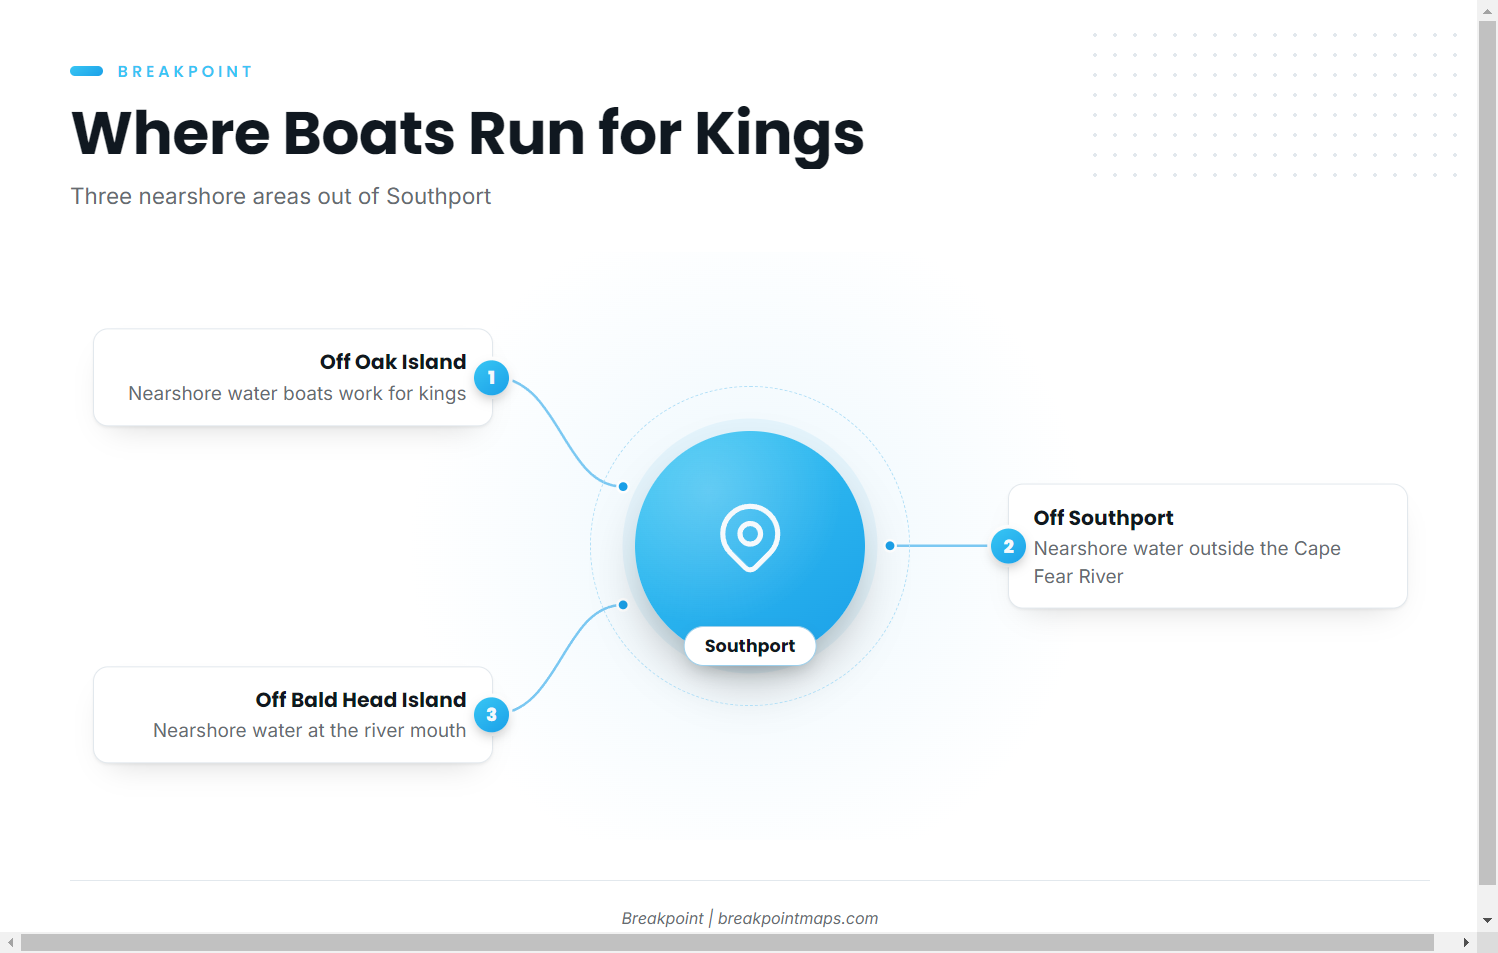This screenshot has width=1498, height=953.
Task: Click the number 2 badge for Off Southport
Action: 1008,546
